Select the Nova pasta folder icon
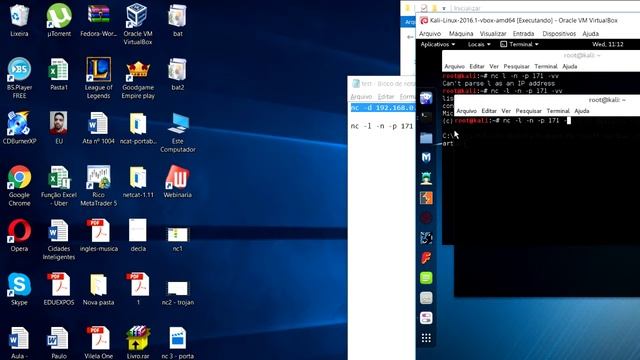This screenshot has height=360, width=640. pos(98,289)
